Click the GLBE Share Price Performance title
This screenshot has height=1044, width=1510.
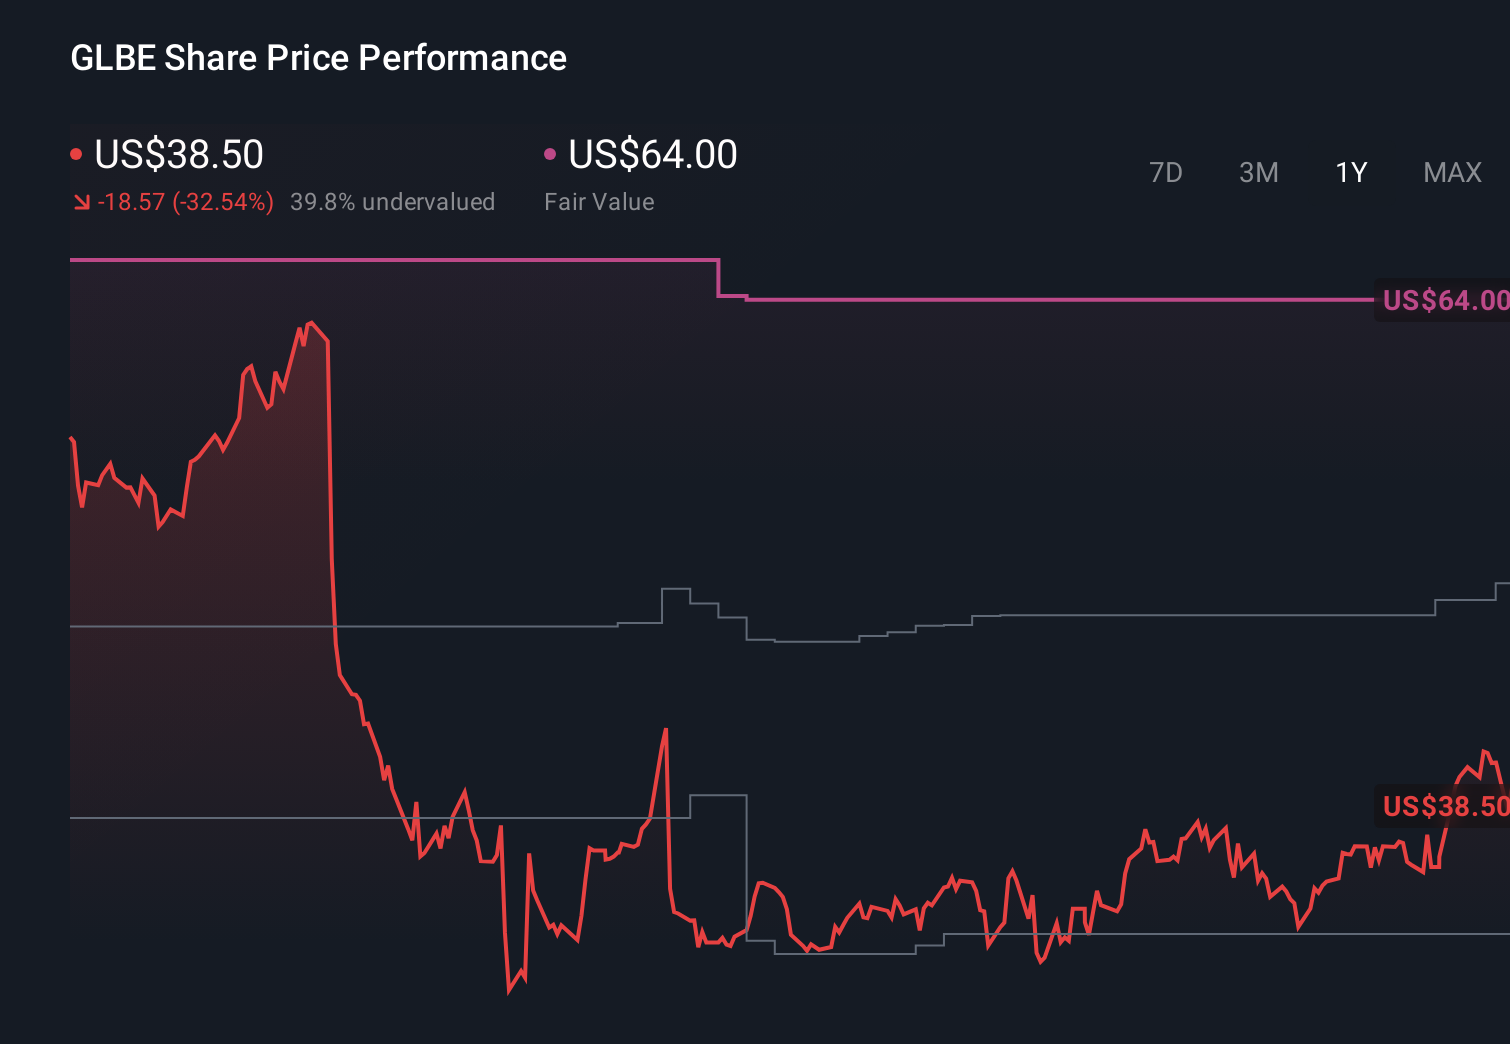317,58
